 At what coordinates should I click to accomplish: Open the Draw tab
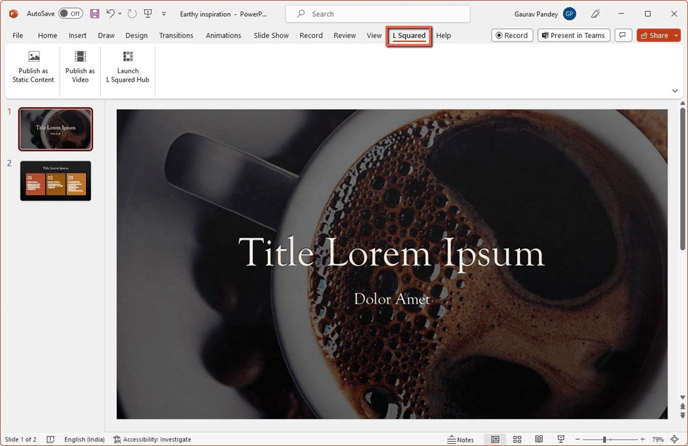pyautogui.click(x=106, y=36)
